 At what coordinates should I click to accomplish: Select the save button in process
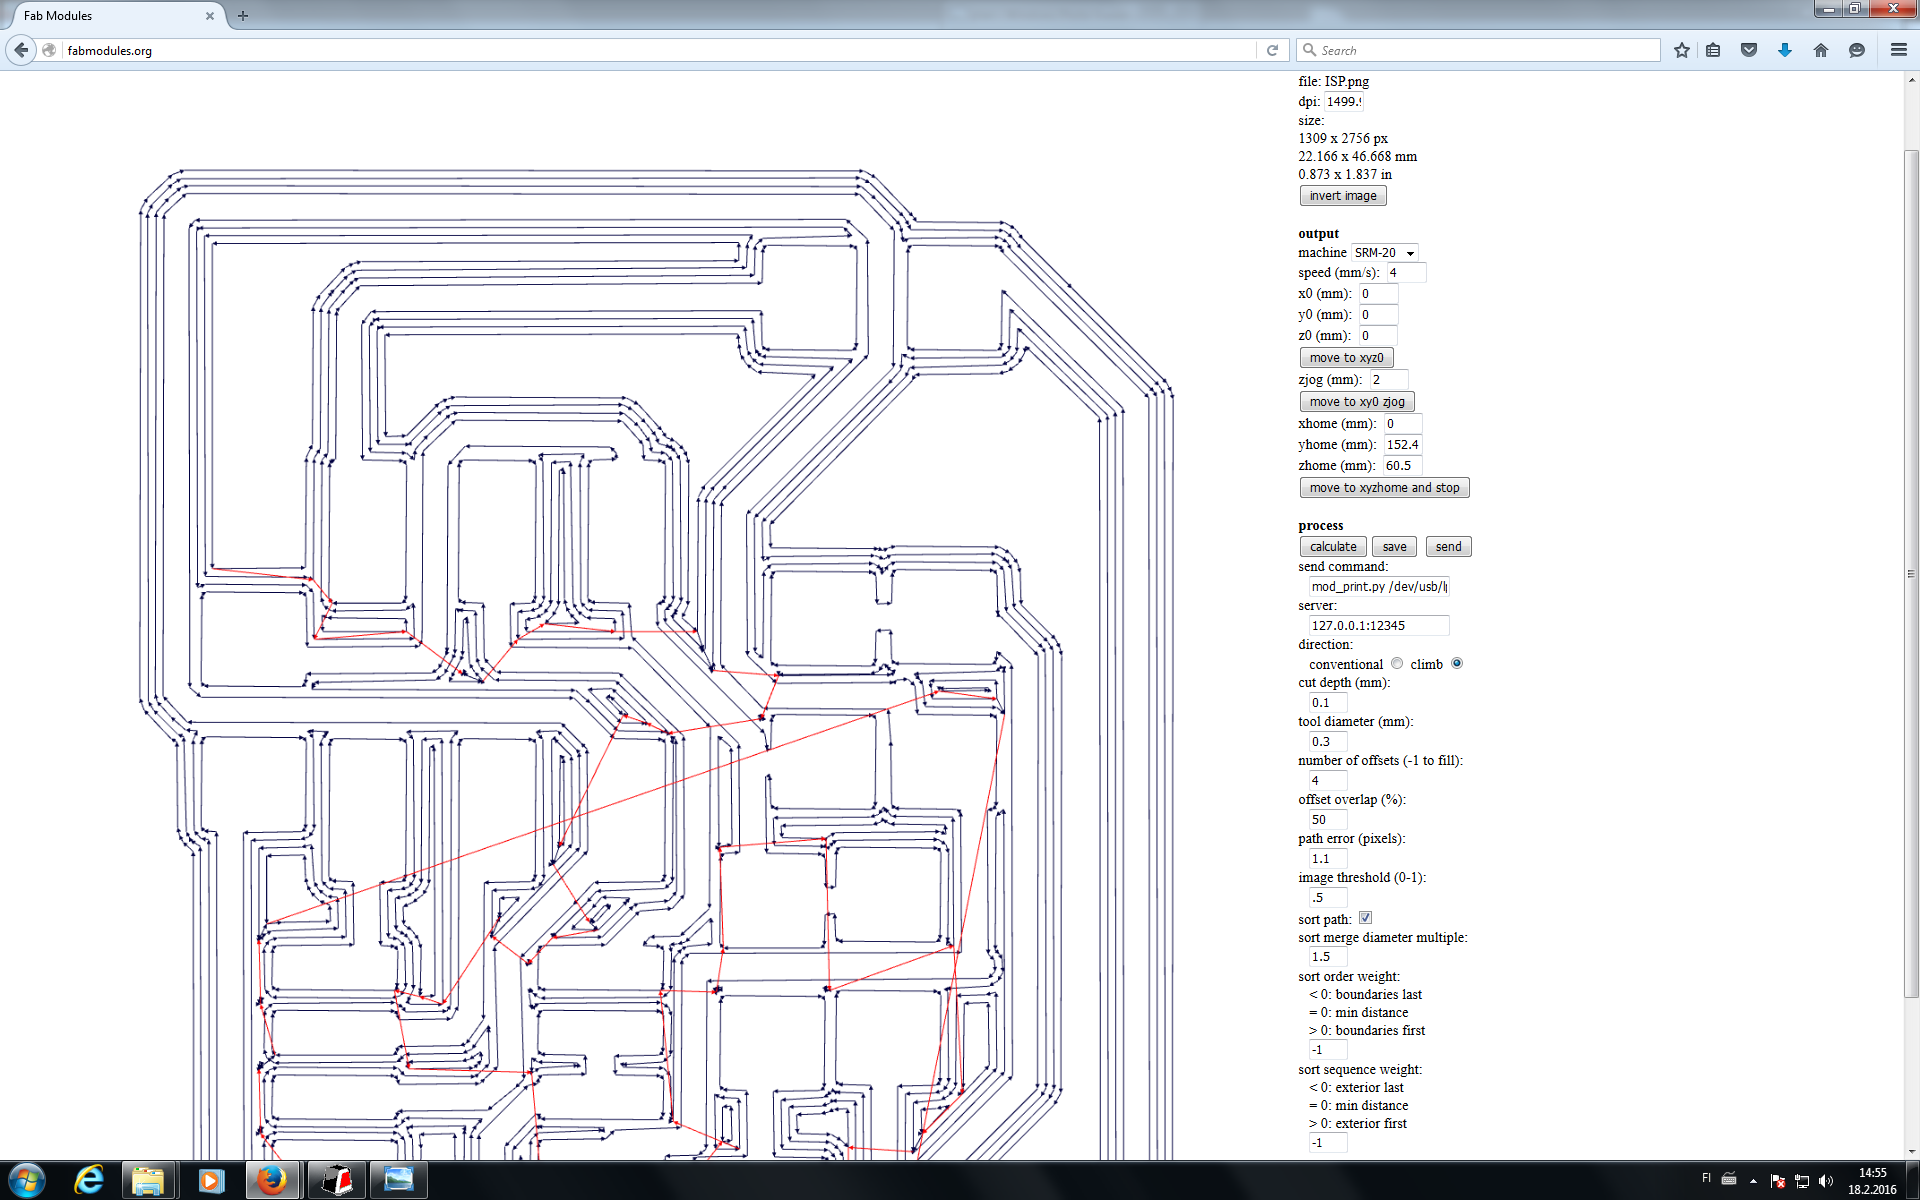(x=1395, y=546)
